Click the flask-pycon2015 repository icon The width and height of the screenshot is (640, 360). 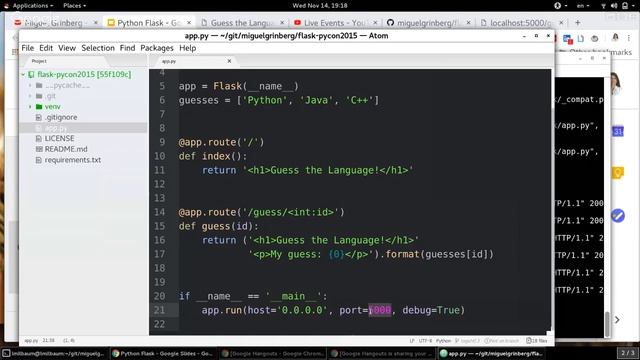pos(31,74)
